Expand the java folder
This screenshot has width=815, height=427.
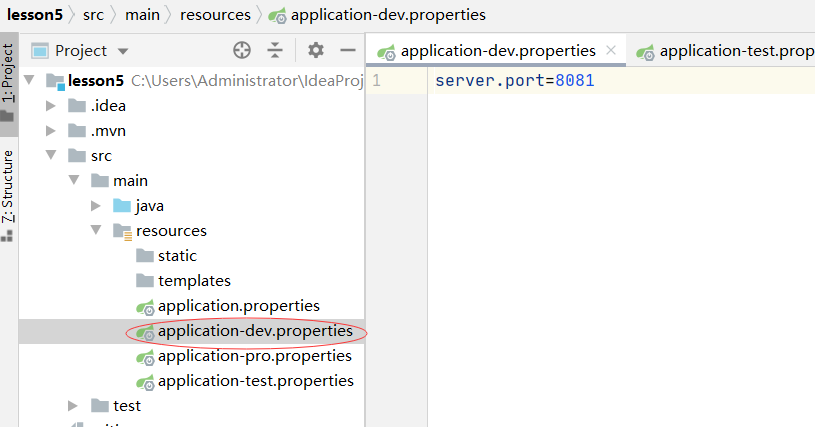(x=96, y=206)
